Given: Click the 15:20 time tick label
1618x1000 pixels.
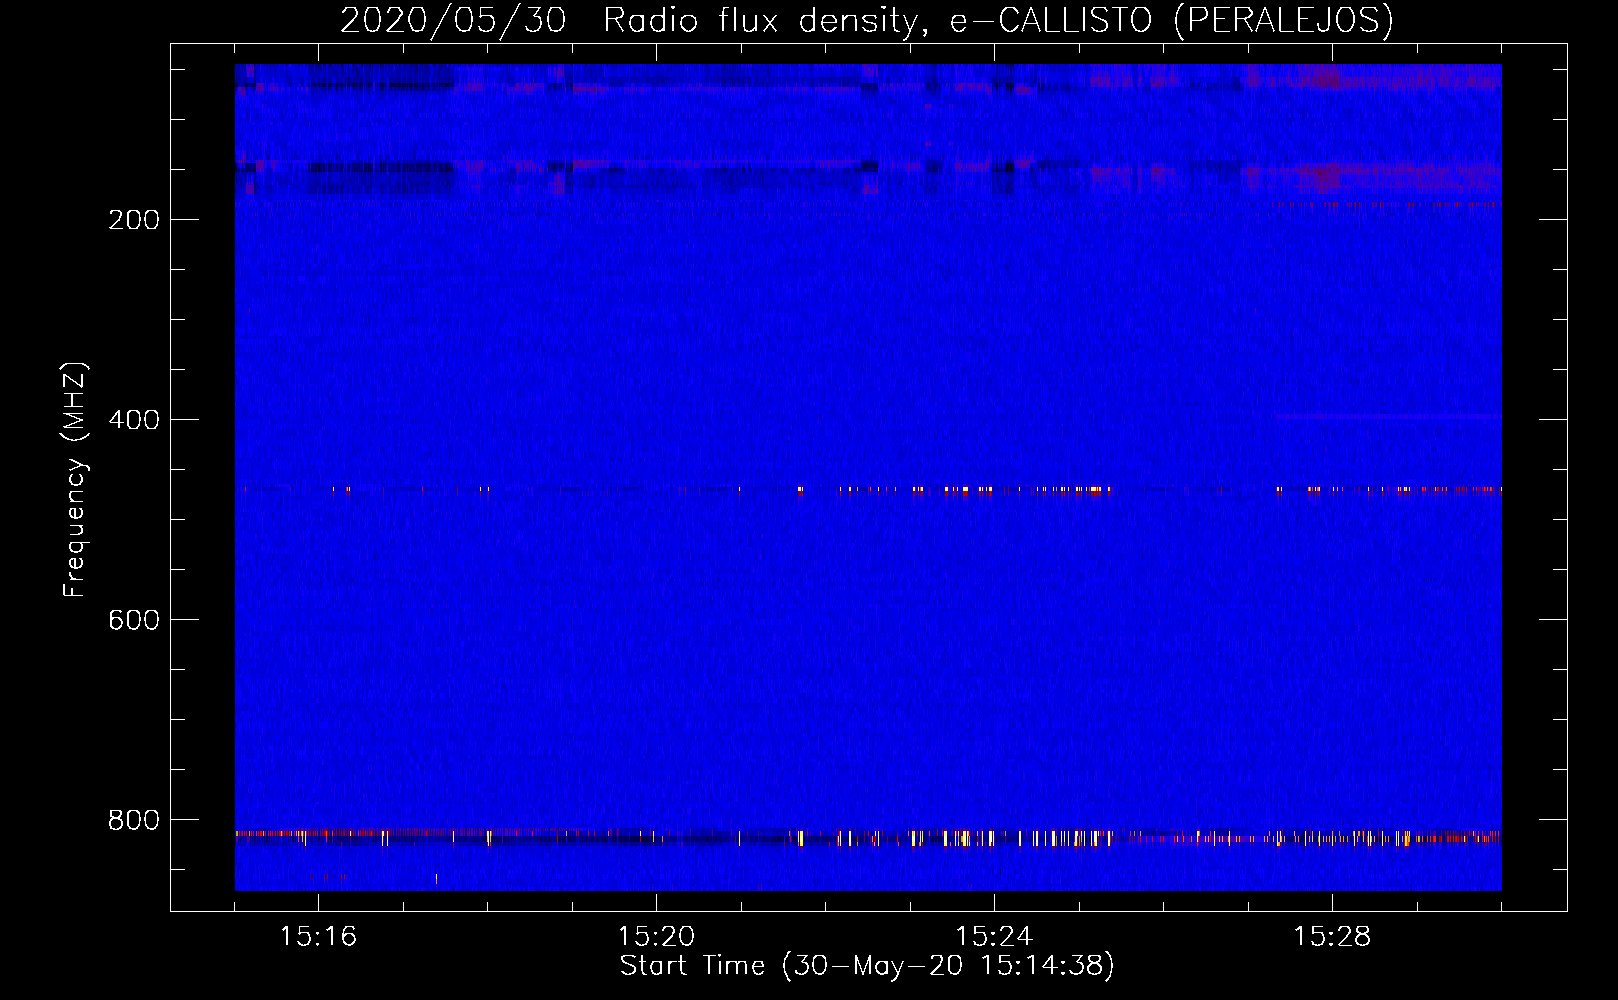Looking at the screenshot, I should 656,937.
